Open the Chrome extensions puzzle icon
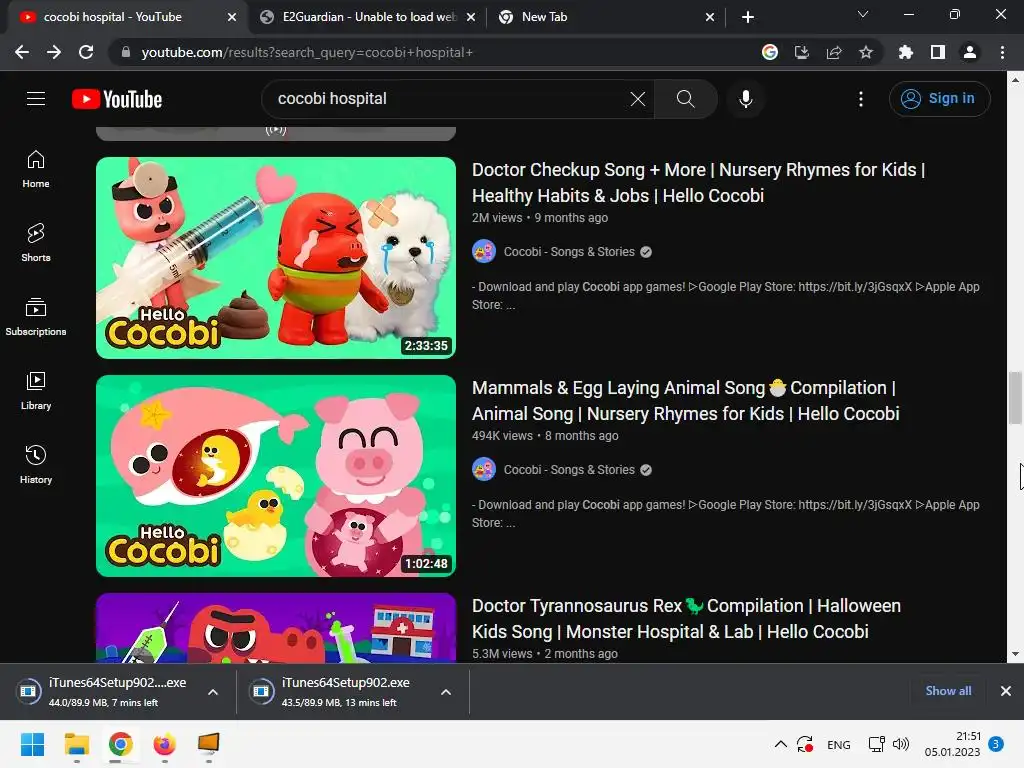This screenshot has width=1024, height=768. (x=905, y=52)
